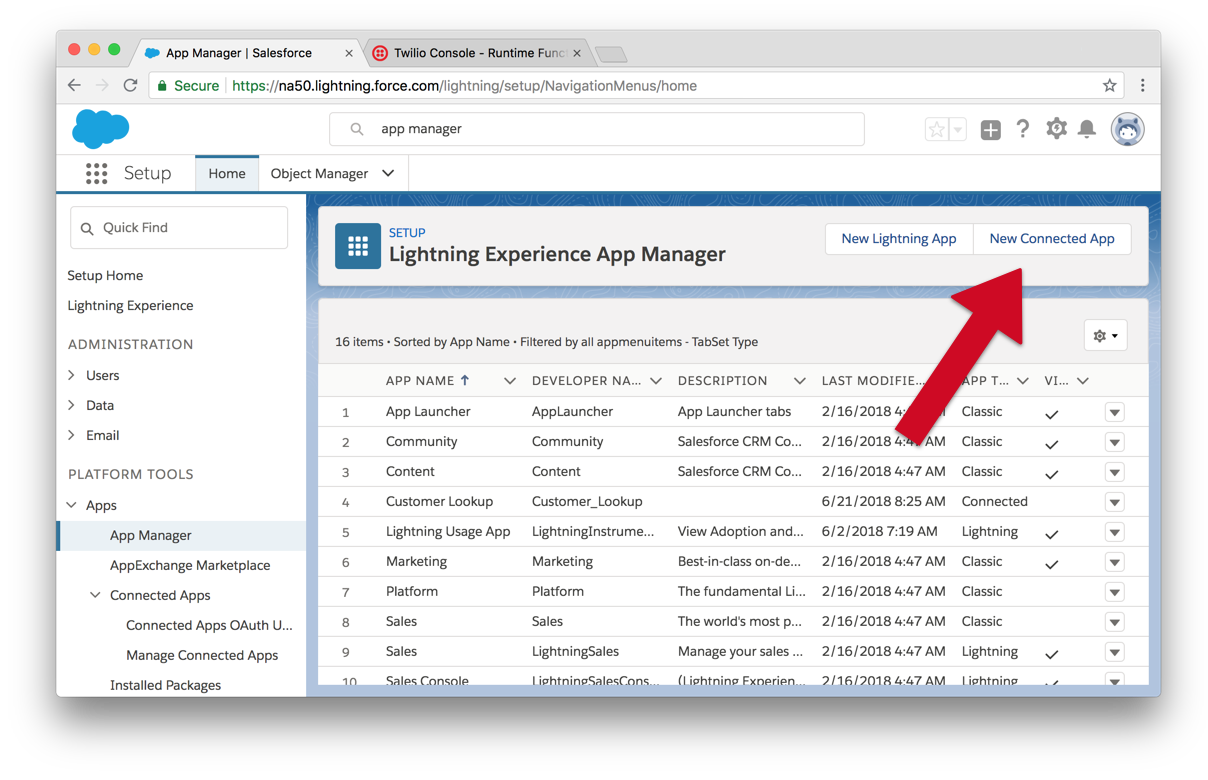Viewport: 1208px width, 780px height.
Task: Open the Chrome three-dot menu
Action: click(1142, 86)
